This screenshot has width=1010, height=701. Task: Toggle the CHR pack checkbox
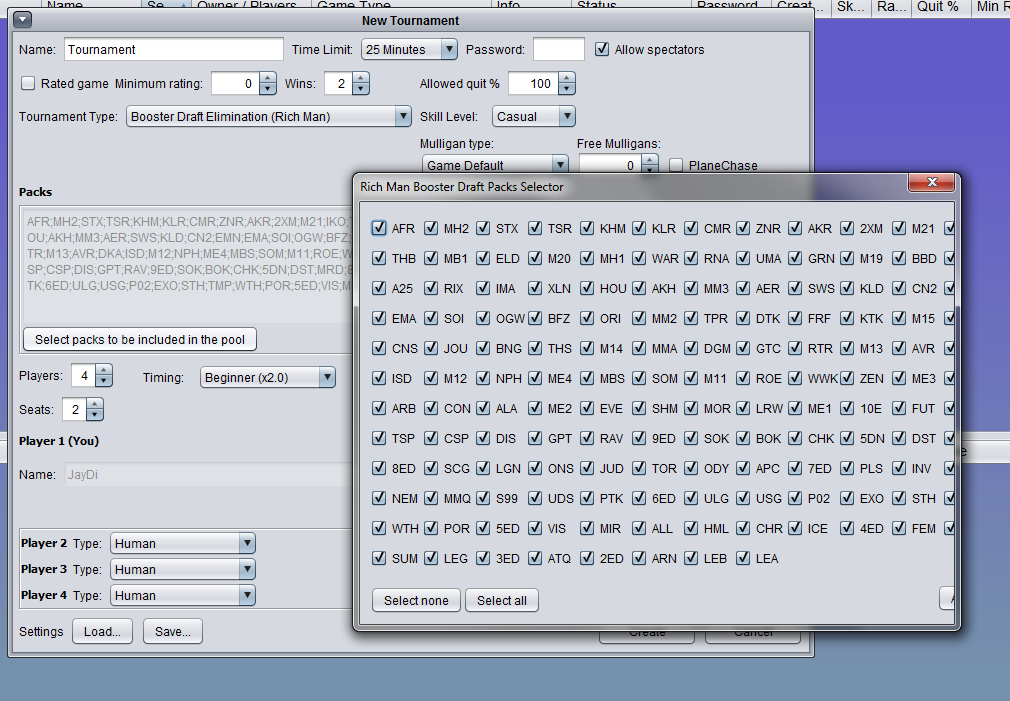pos(743,528)
